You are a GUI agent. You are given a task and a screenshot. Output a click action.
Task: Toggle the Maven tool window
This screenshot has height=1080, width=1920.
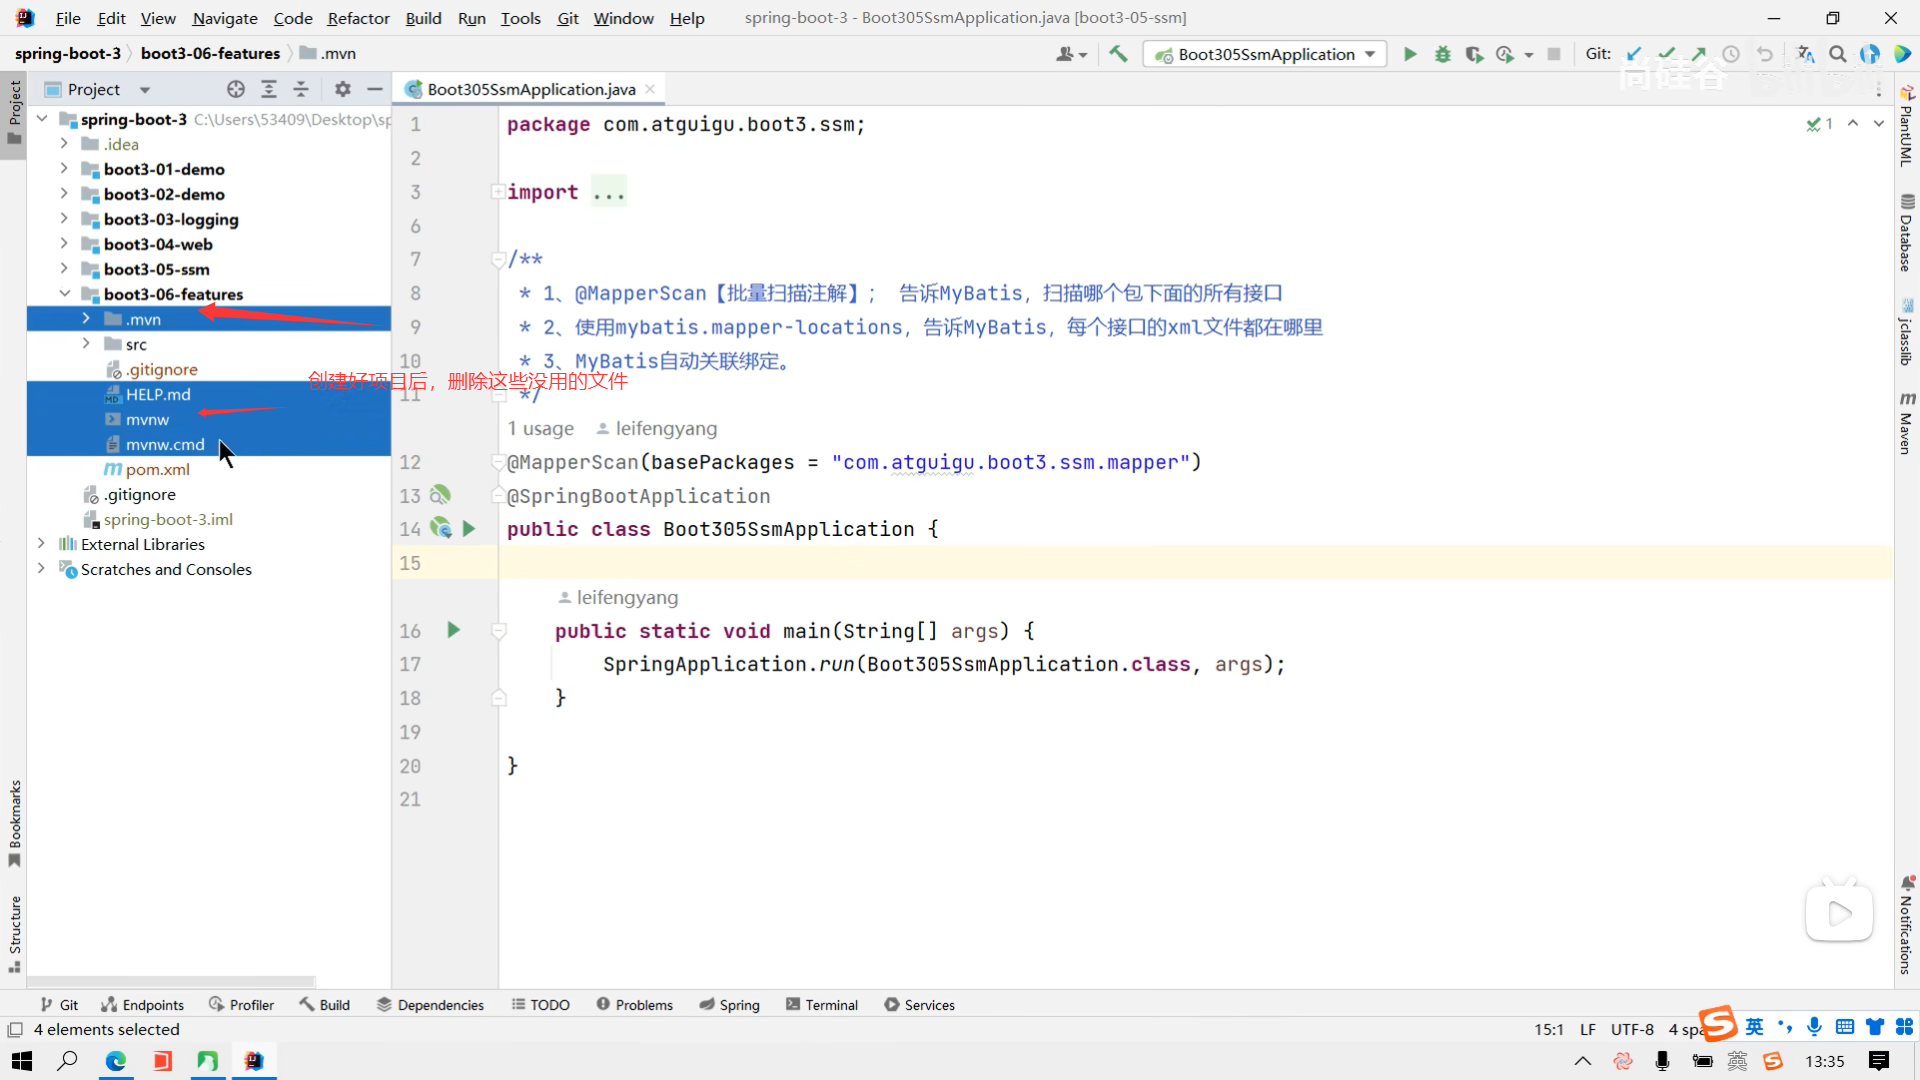pos(1906,425)
